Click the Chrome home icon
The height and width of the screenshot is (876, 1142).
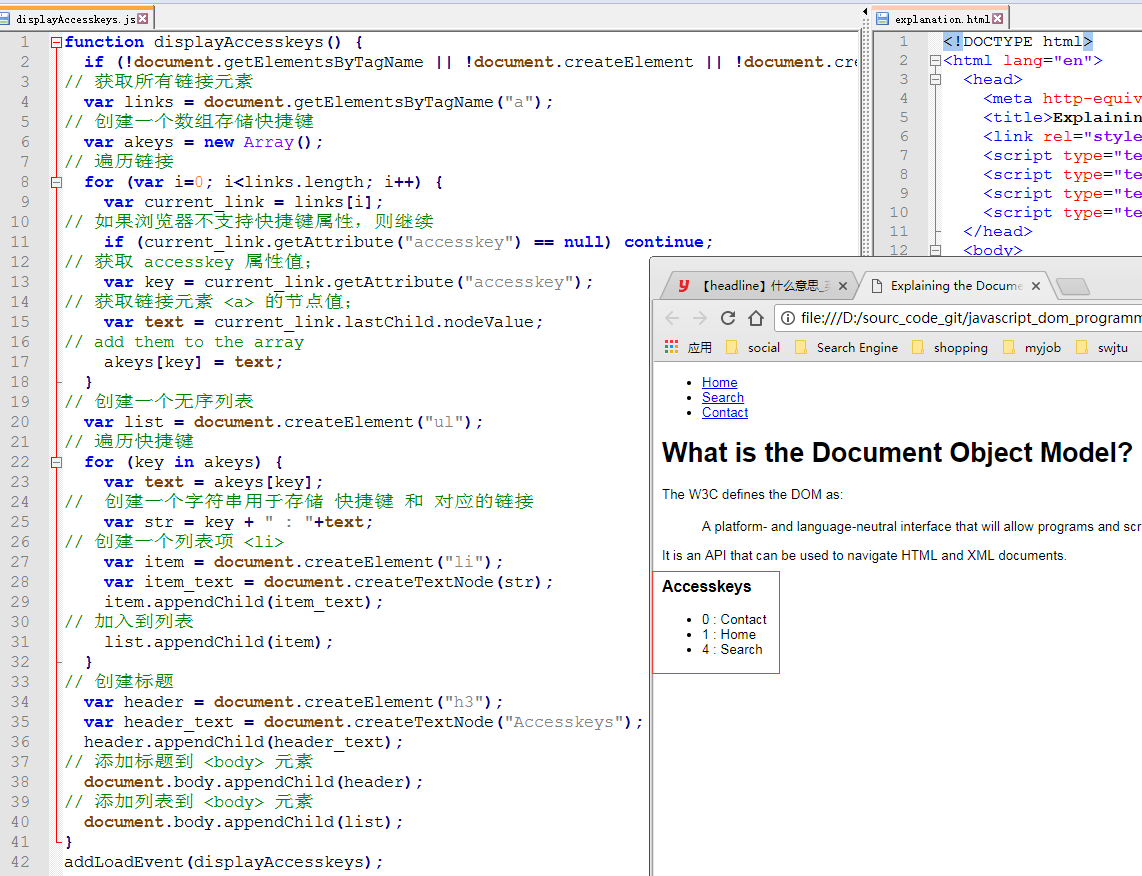(x=756, y=318)
